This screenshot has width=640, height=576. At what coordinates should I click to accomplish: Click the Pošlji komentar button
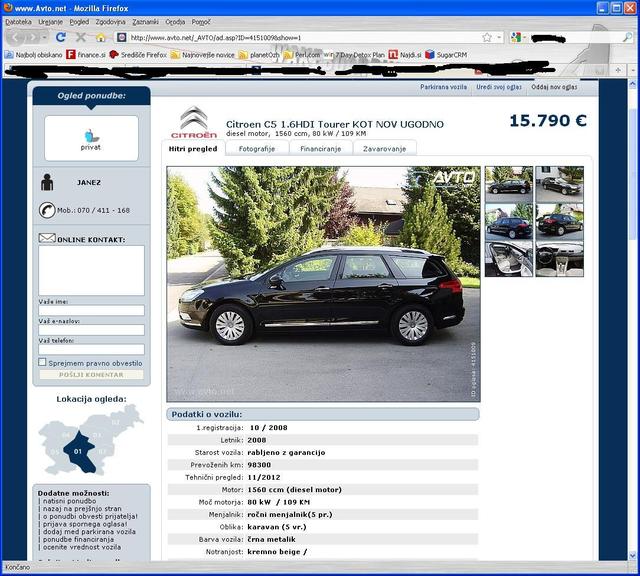click(x=91, y=374)
